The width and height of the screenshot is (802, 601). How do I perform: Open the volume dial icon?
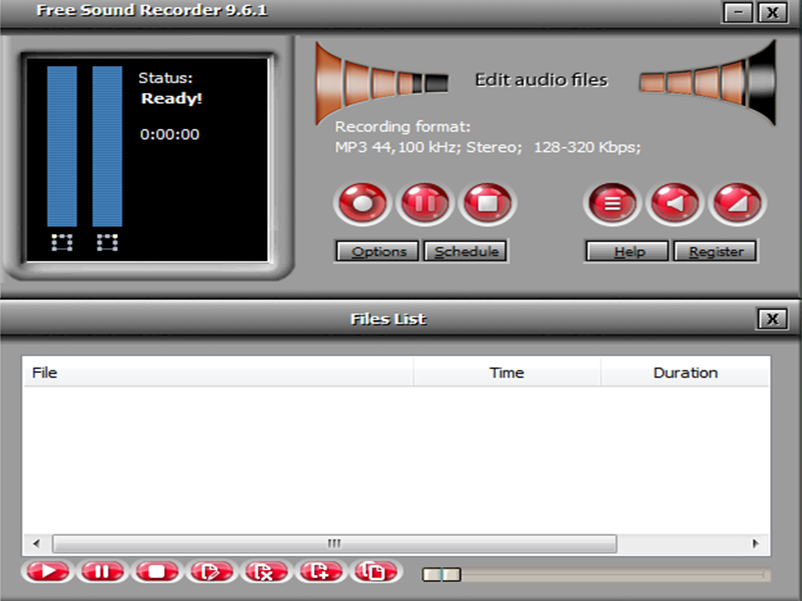[737, 202]
